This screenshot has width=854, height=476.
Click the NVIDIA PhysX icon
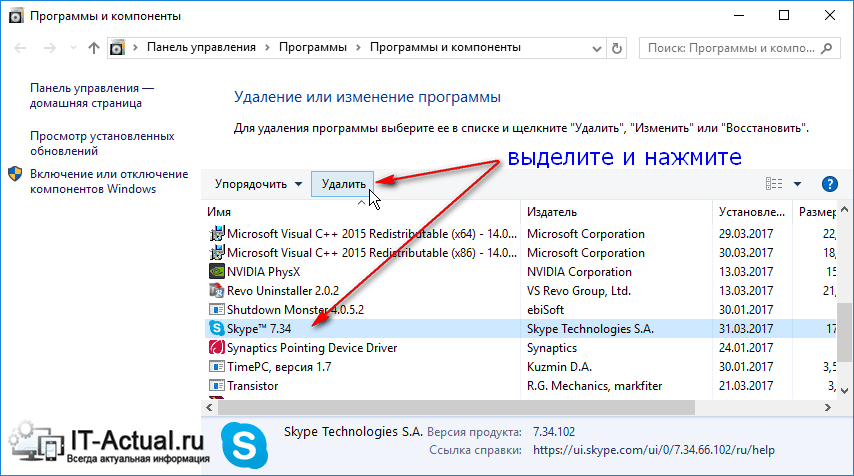pos(216,271)
